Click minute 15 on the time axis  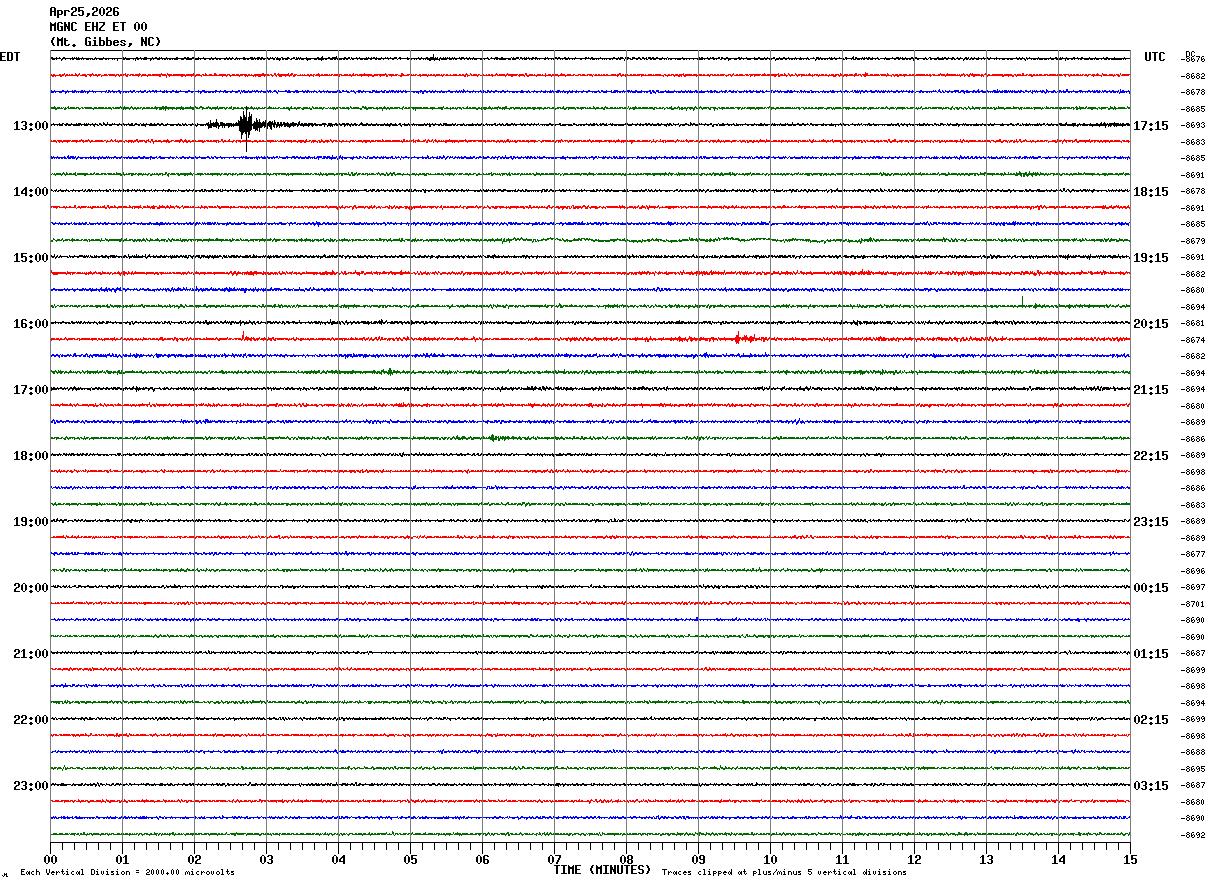click(x=1130, y=859)
